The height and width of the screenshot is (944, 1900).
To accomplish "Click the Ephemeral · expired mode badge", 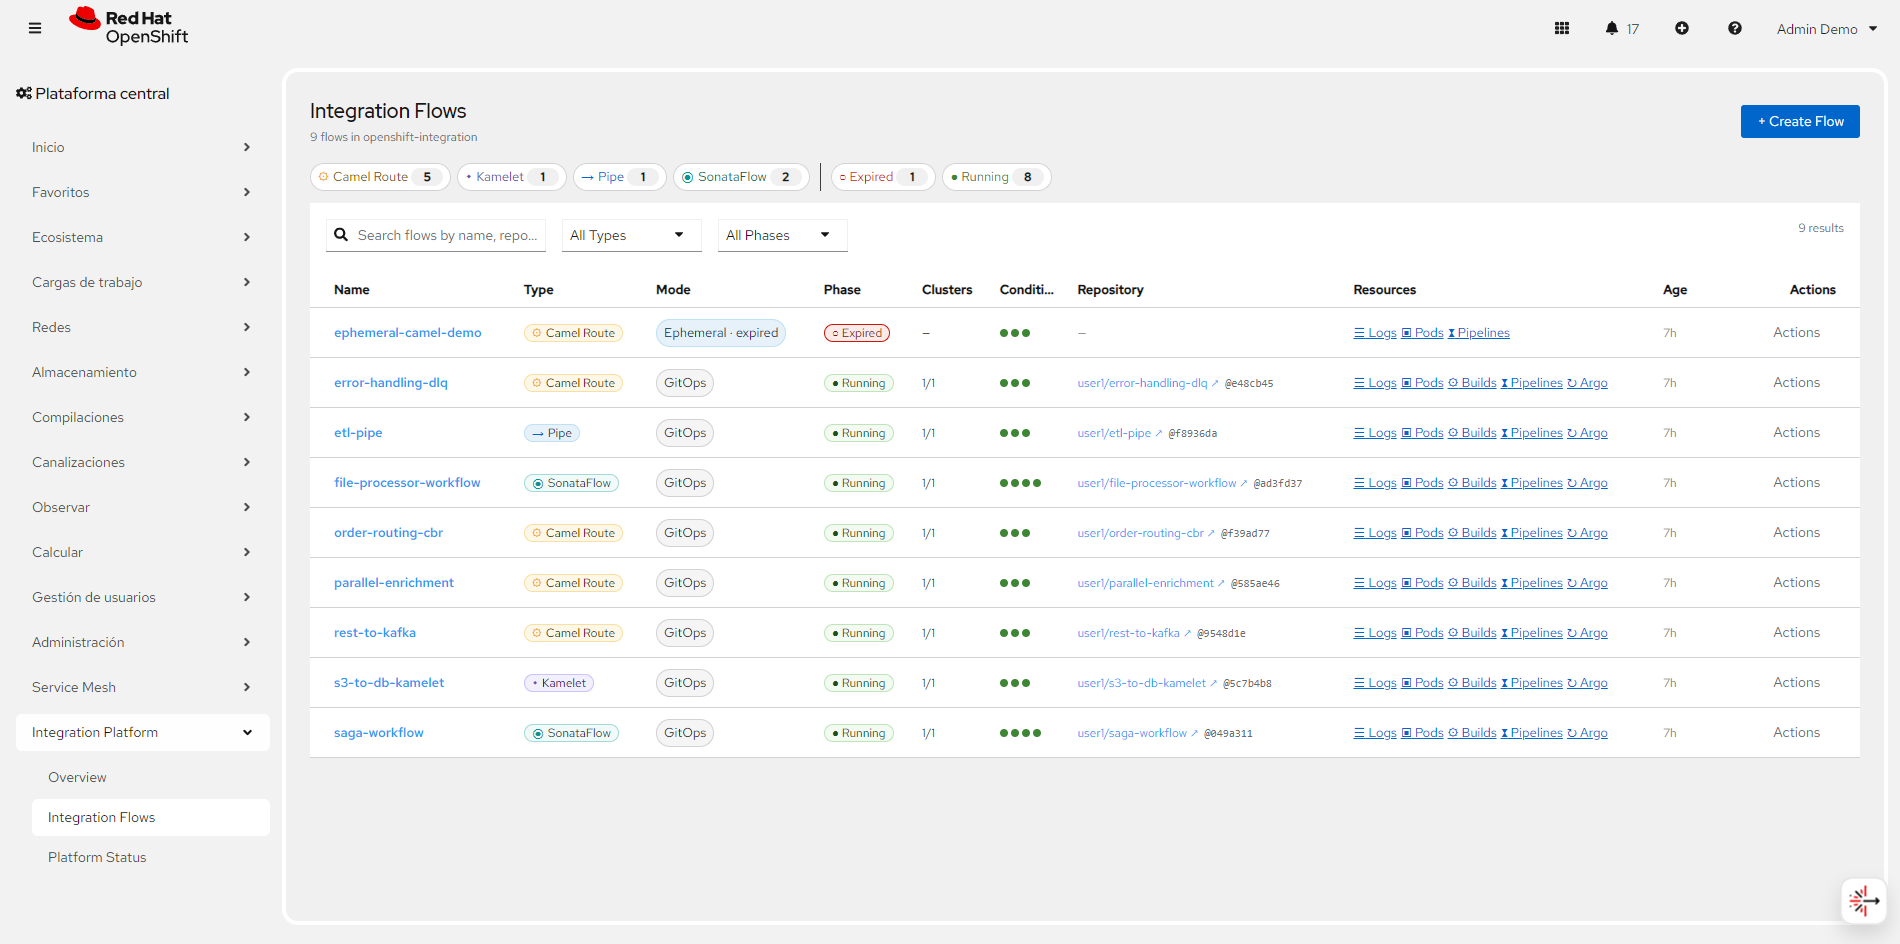I will tap(721, 333).
